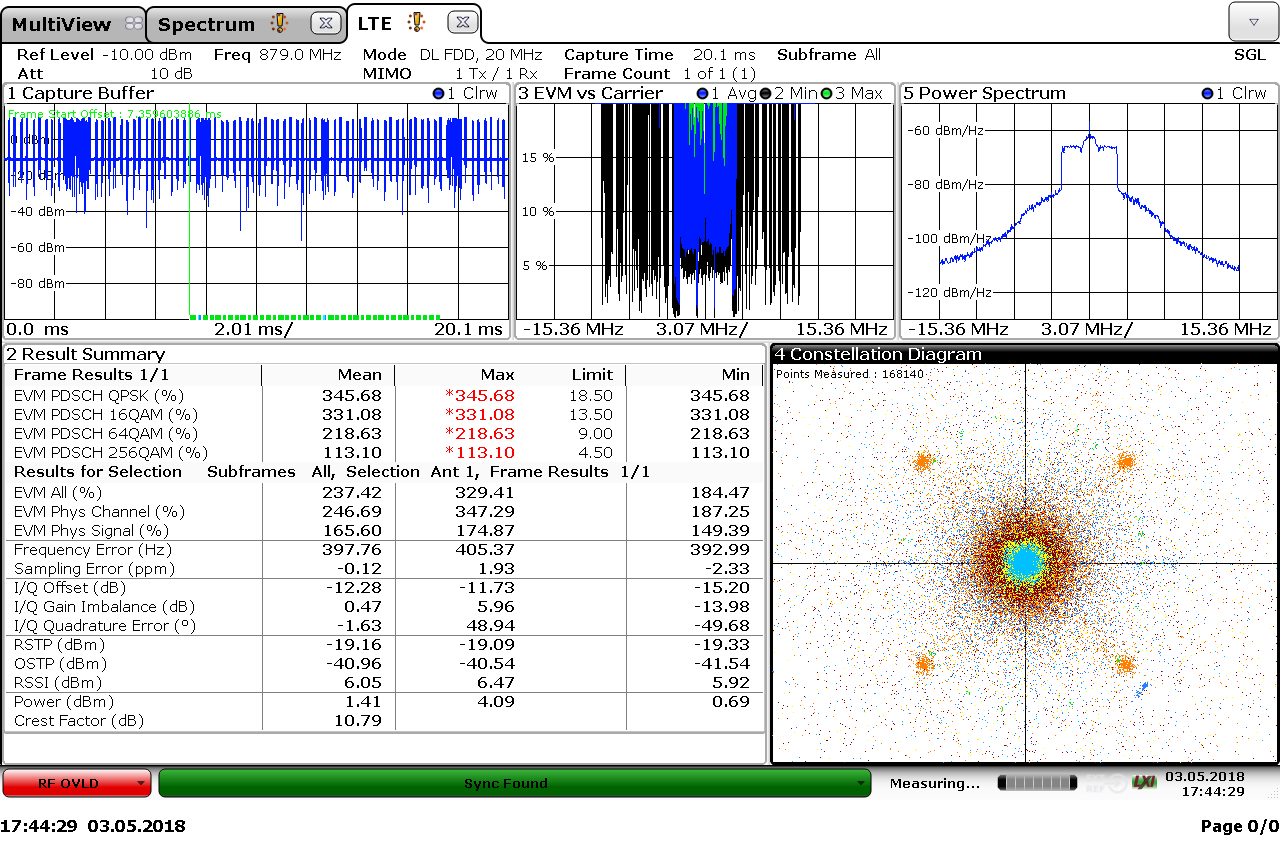Image resolution: width=1280 pixels, height=850 pixels.
Task: Switch to the MultiView tab
Action: pyautogui.click(x=75, y=24)
